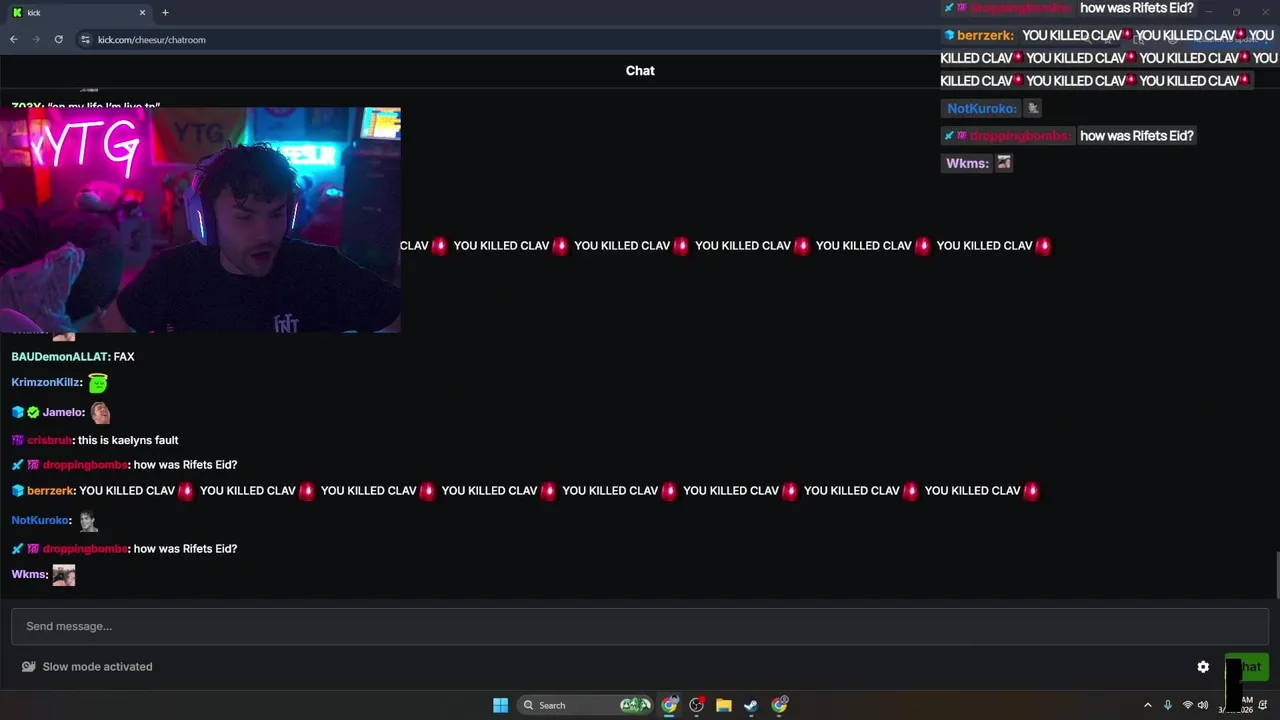Click Wkms name in top-right overlay

tap(966, 163)
